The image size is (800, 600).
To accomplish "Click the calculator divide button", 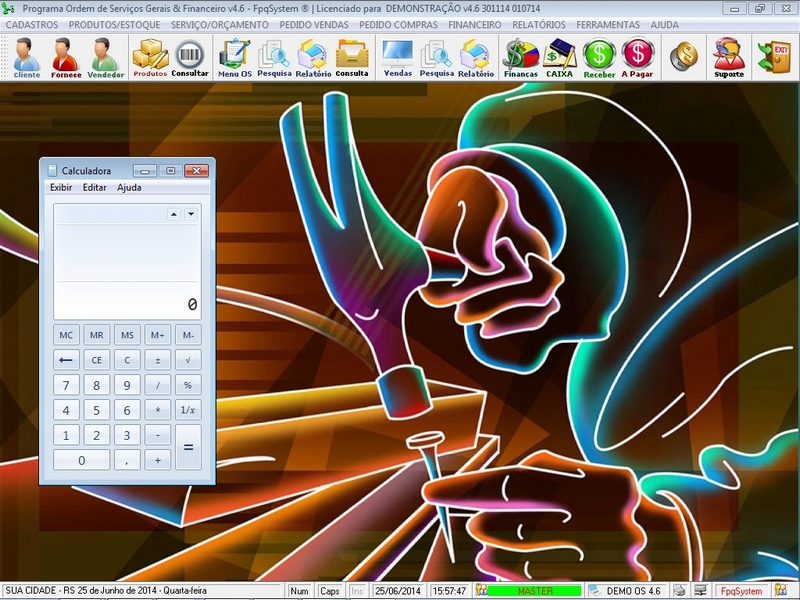I will 158,385.
